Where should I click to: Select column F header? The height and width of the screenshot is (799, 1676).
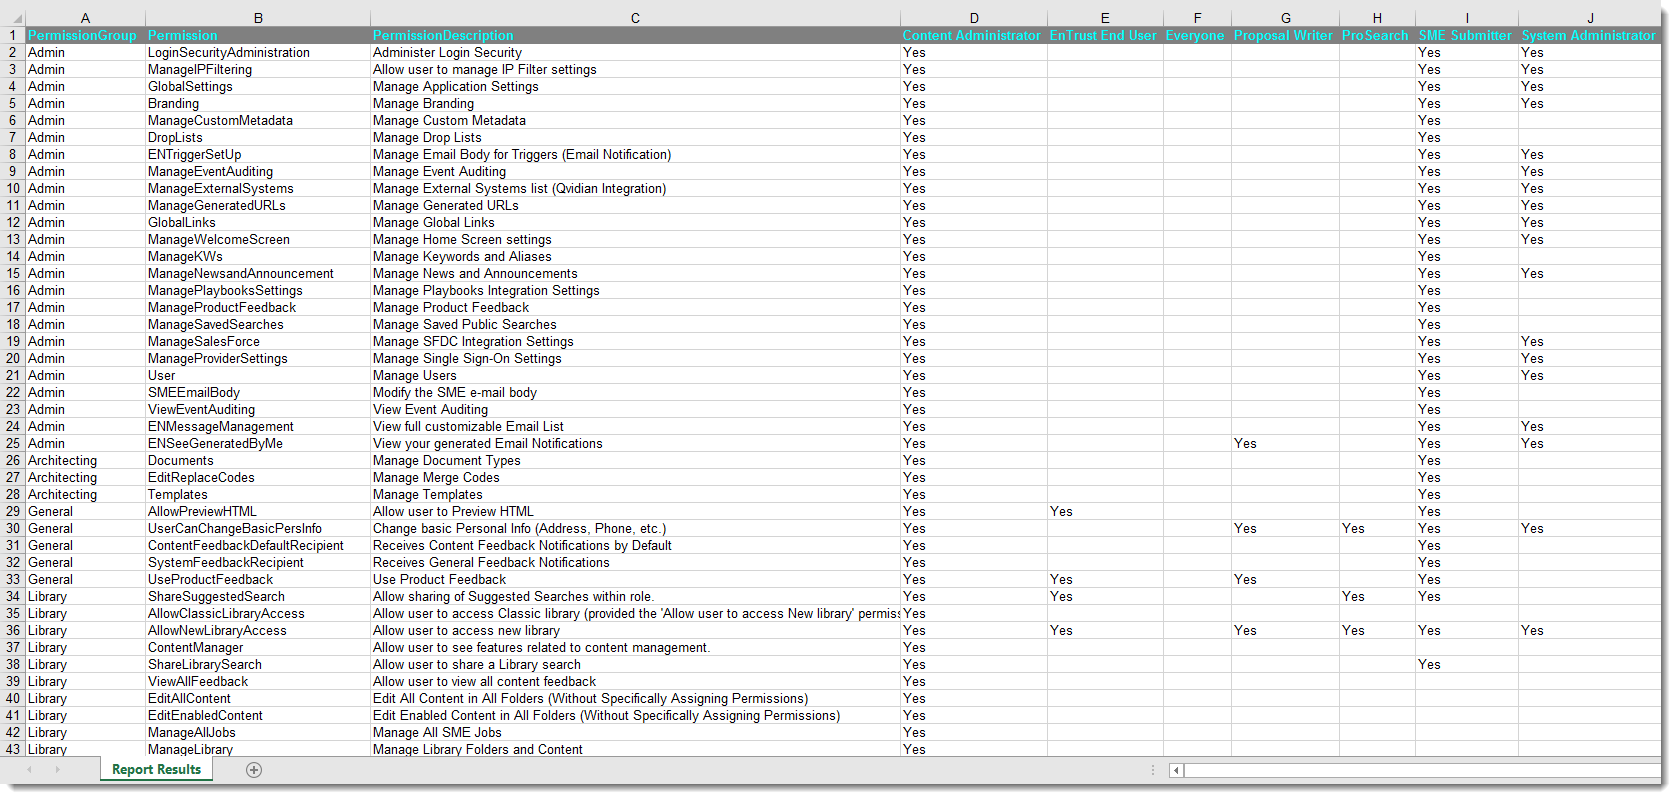1197,18
